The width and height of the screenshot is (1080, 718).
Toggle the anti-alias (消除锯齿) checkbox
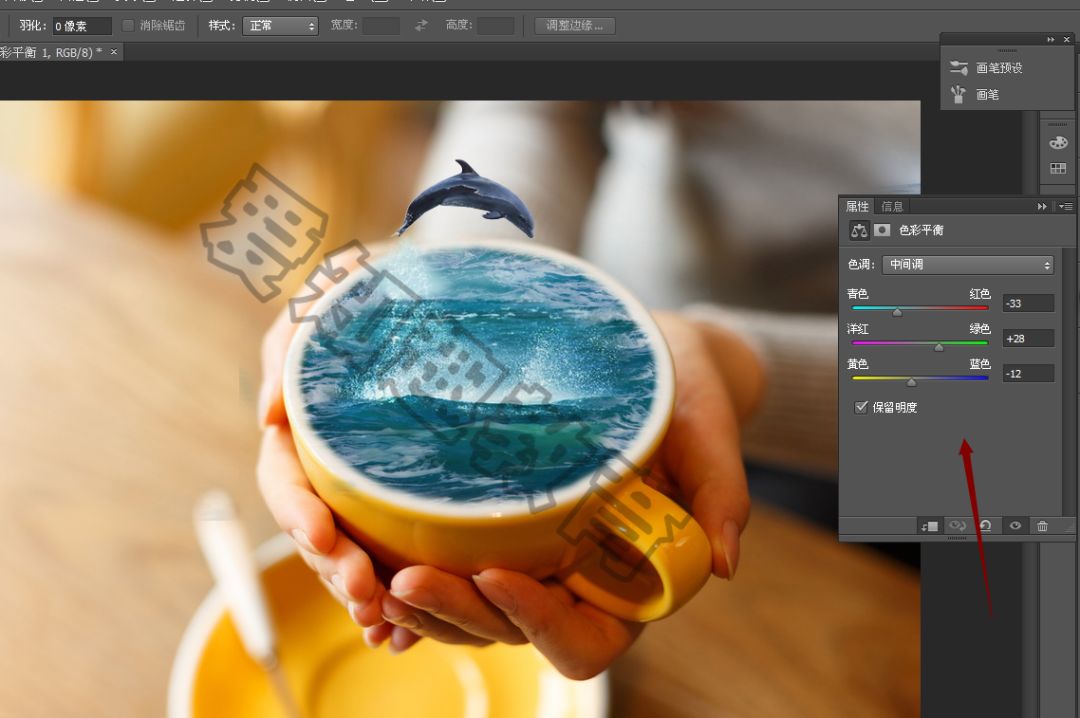point(128,25)
